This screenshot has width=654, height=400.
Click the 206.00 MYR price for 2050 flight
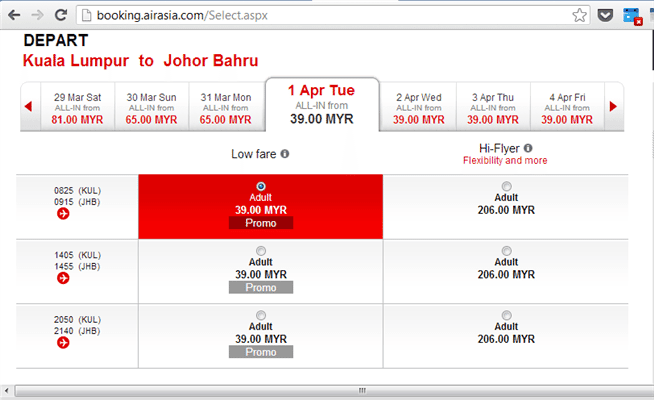click(506, 339)
